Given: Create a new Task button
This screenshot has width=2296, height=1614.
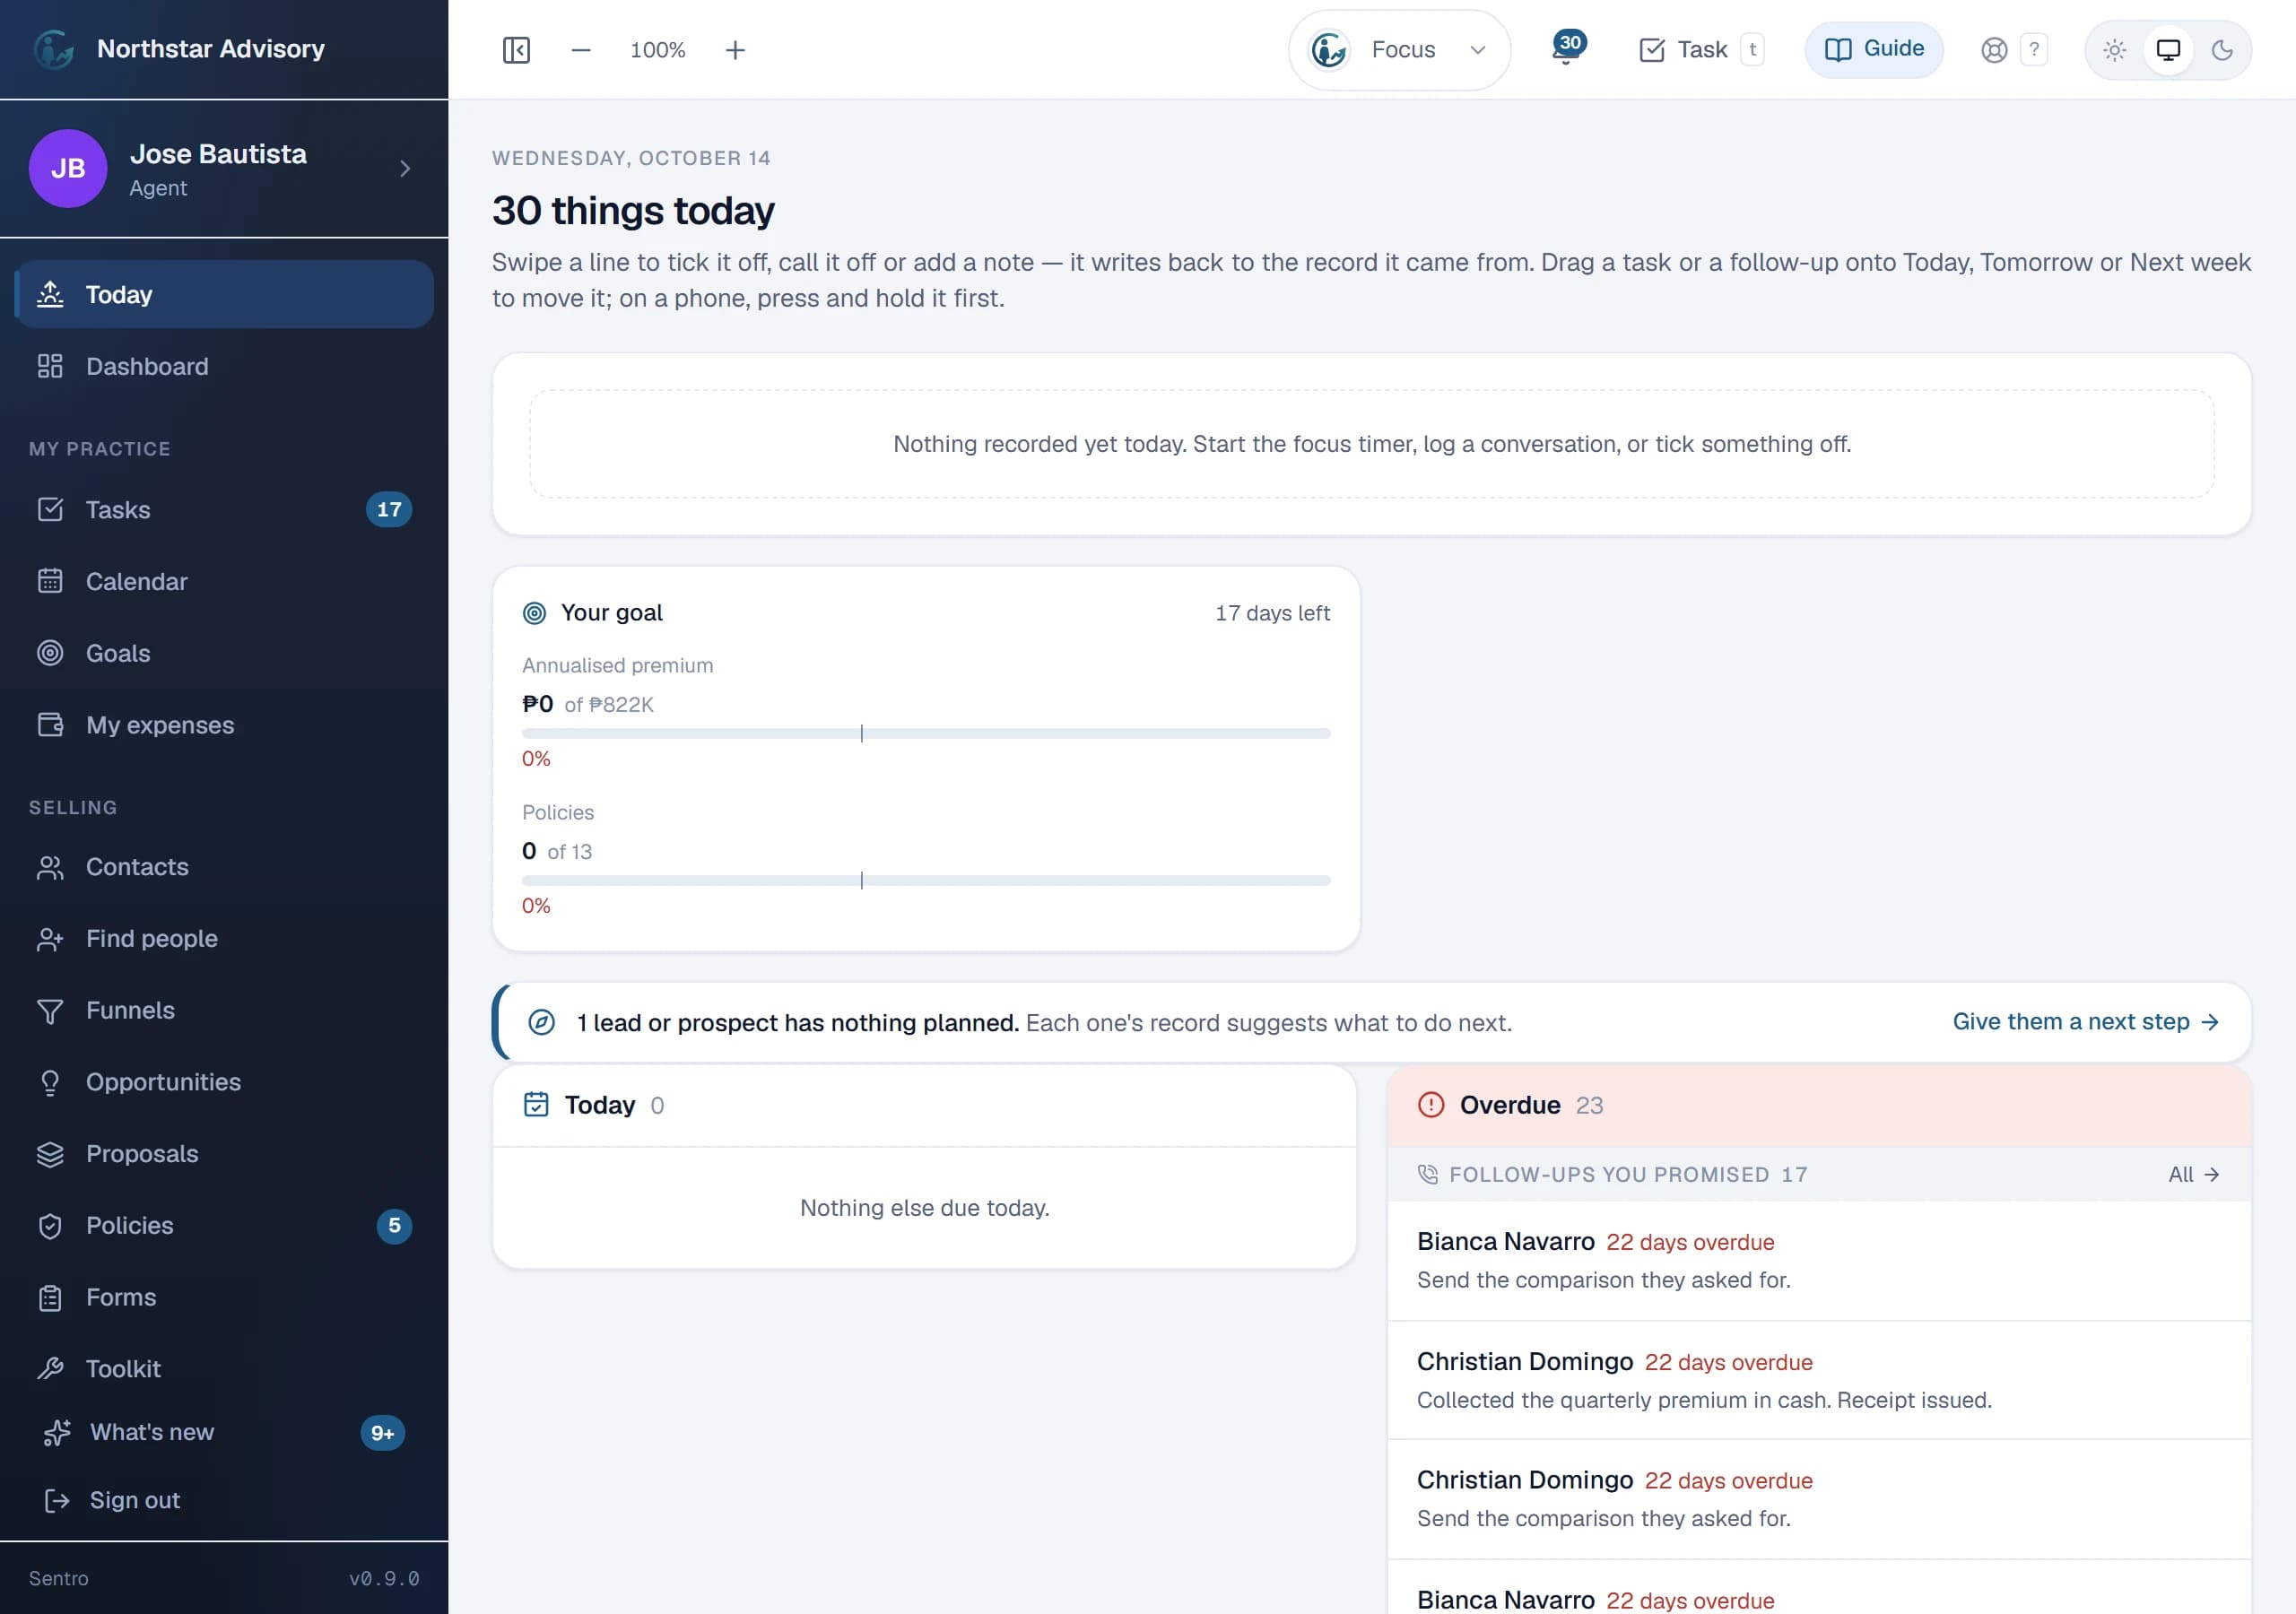Looking at the screenshot, I should pyautogui.click(x=1700, y=50).
